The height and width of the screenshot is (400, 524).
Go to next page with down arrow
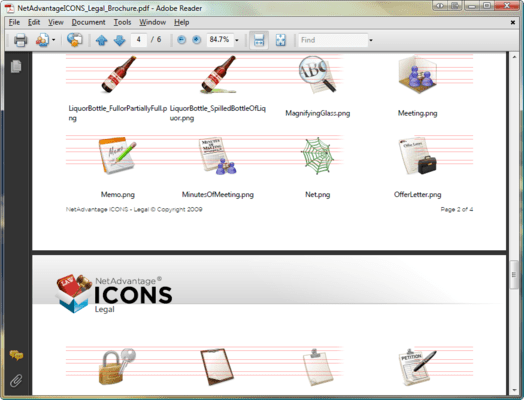click(119, 40)
